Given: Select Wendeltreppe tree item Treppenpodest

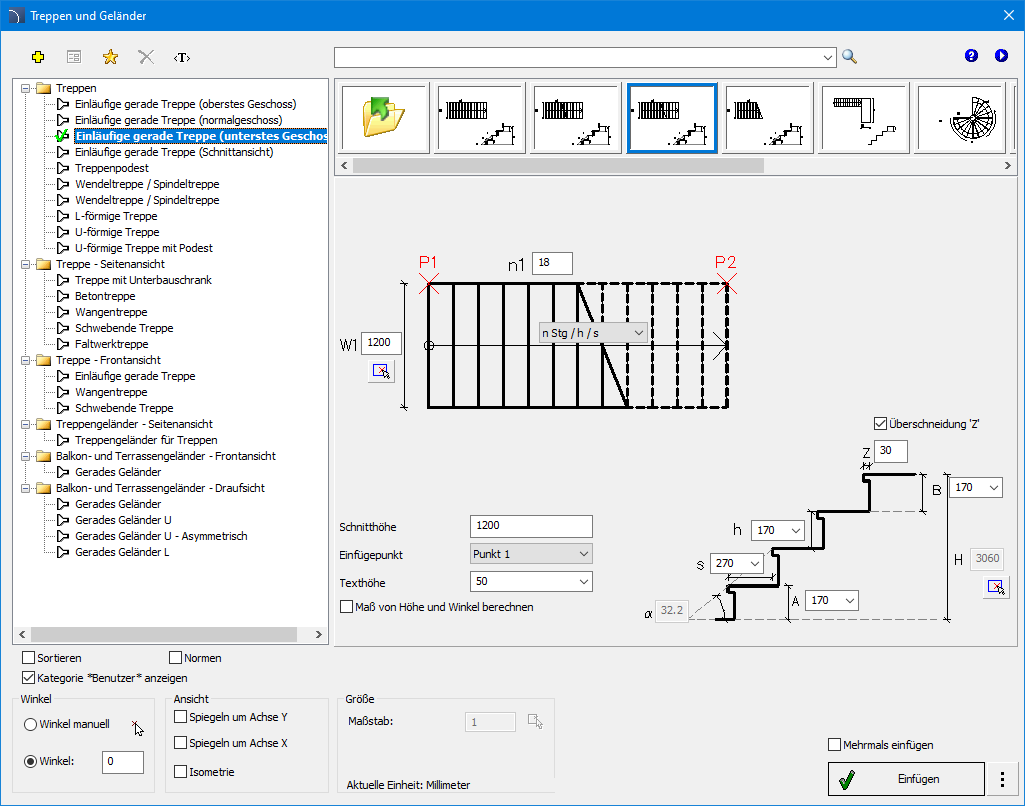Looking at the screenshot, I should (x=111, y=168).
